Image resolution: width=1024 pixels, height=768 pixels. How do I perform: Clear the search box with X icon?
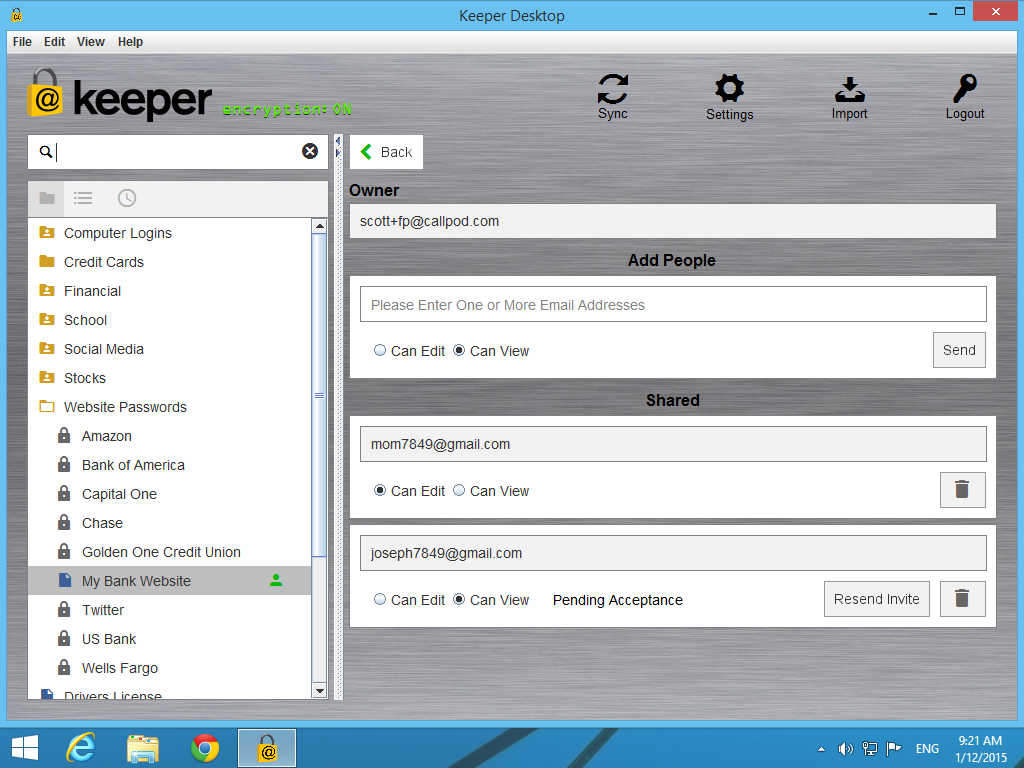[x=310, y=152]
